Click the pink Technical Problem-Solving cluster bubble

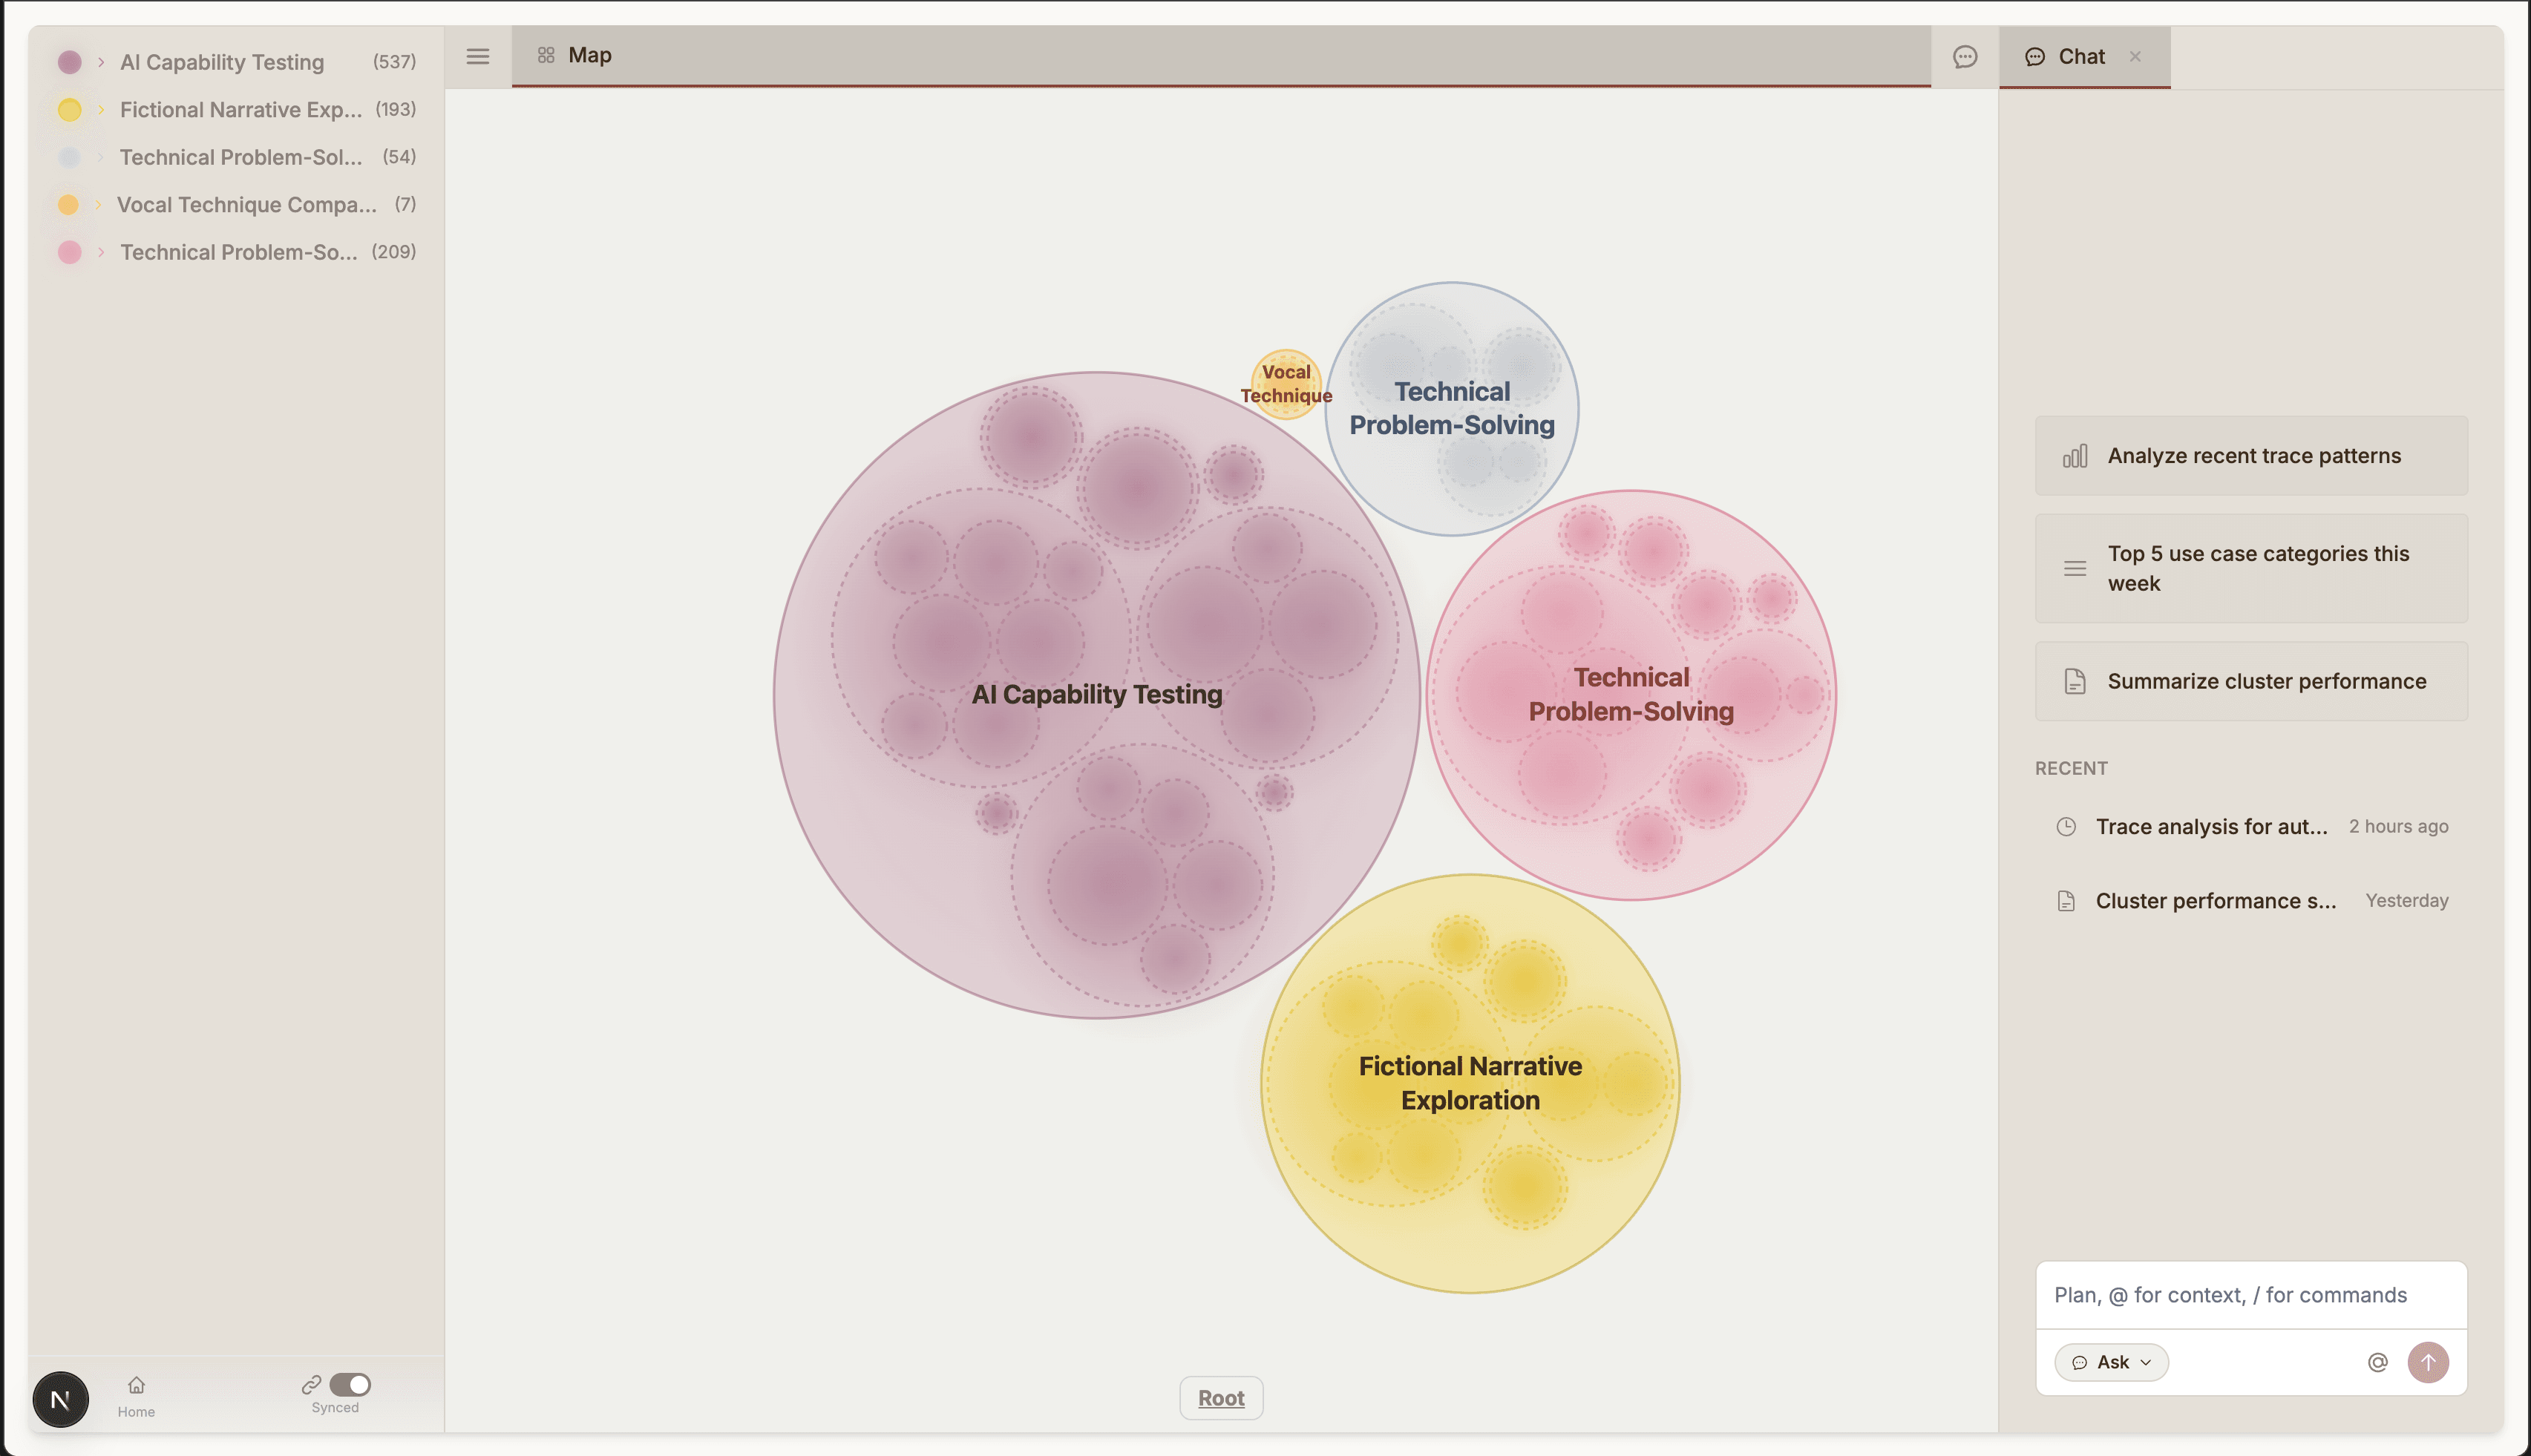click(x=1631, y=694)
